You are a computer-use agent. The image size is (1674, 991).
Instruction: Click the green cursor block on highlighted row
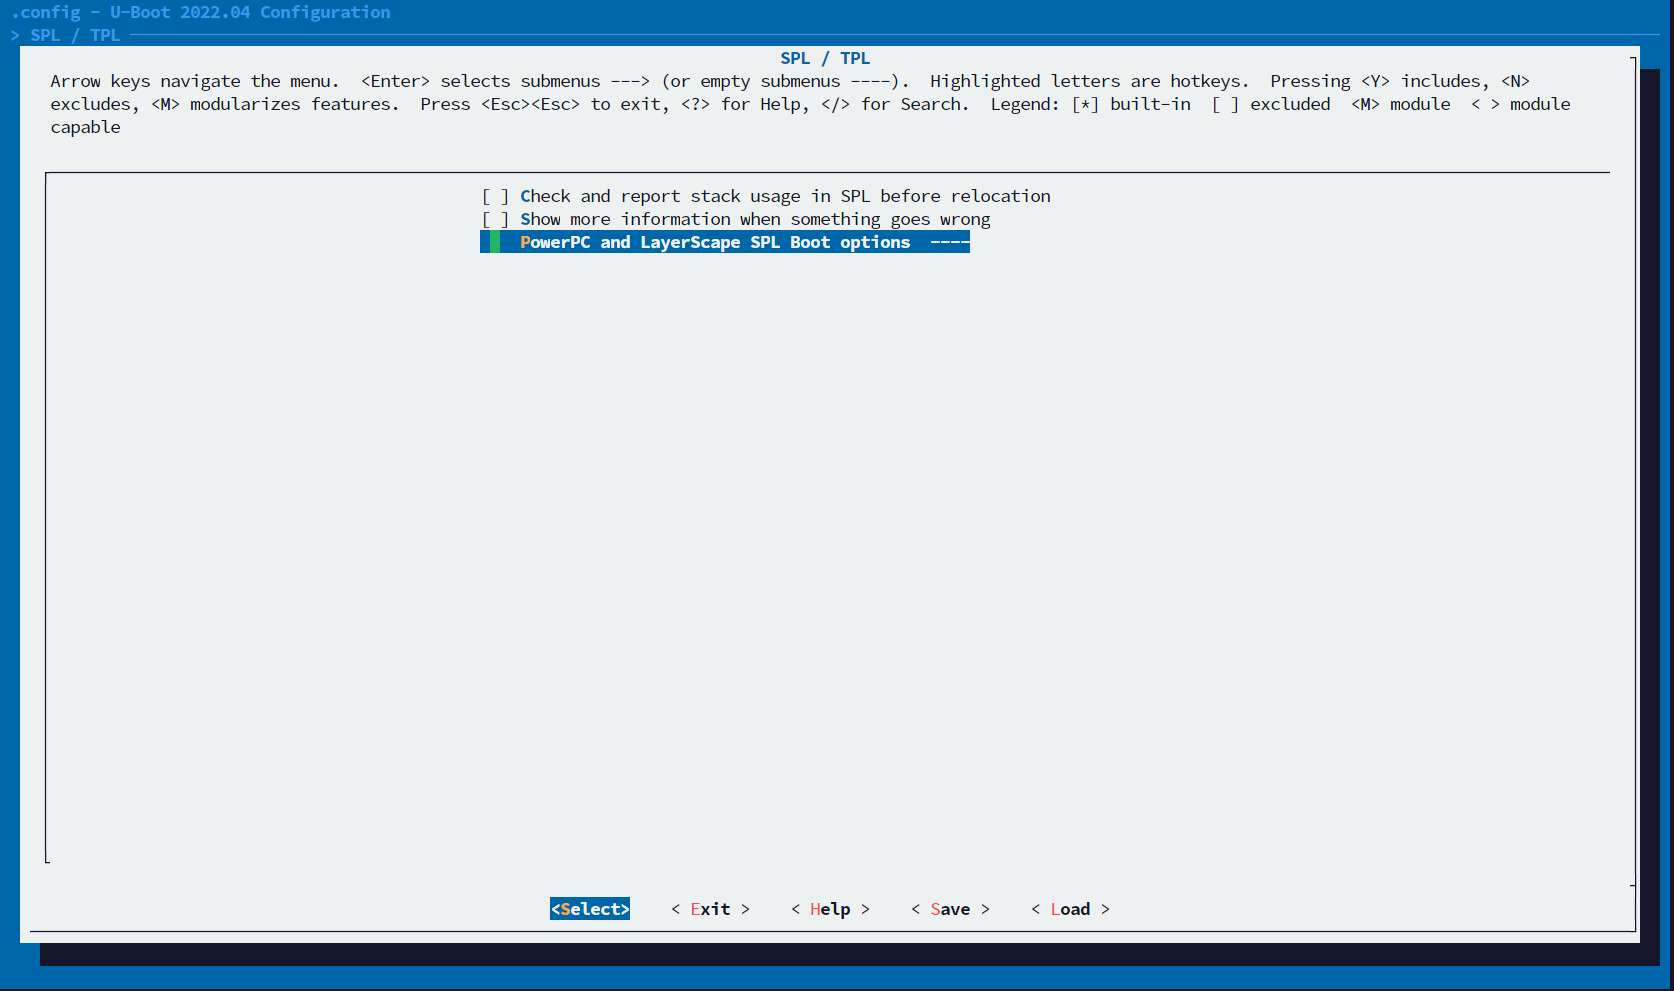pyautogui.click(x=495, y=242)
